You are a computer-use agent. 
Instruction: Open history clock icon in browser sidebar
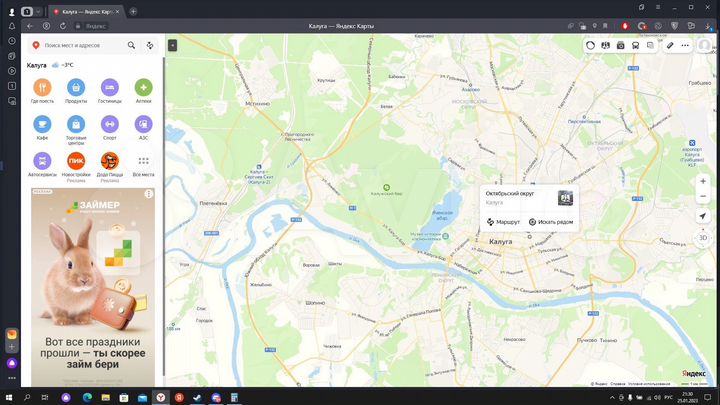(12, 41)
